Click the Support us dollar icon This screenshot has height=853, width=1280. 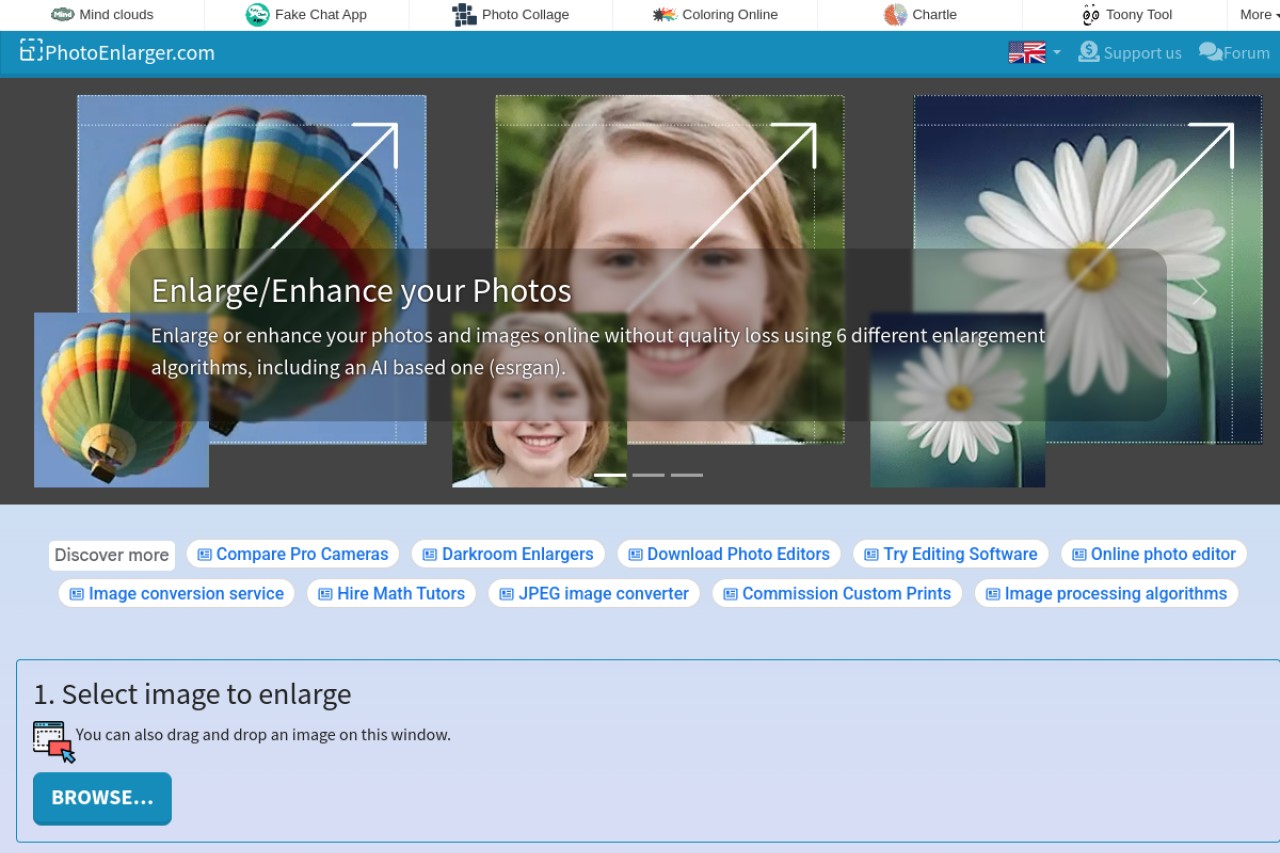tap(1089, 52)
